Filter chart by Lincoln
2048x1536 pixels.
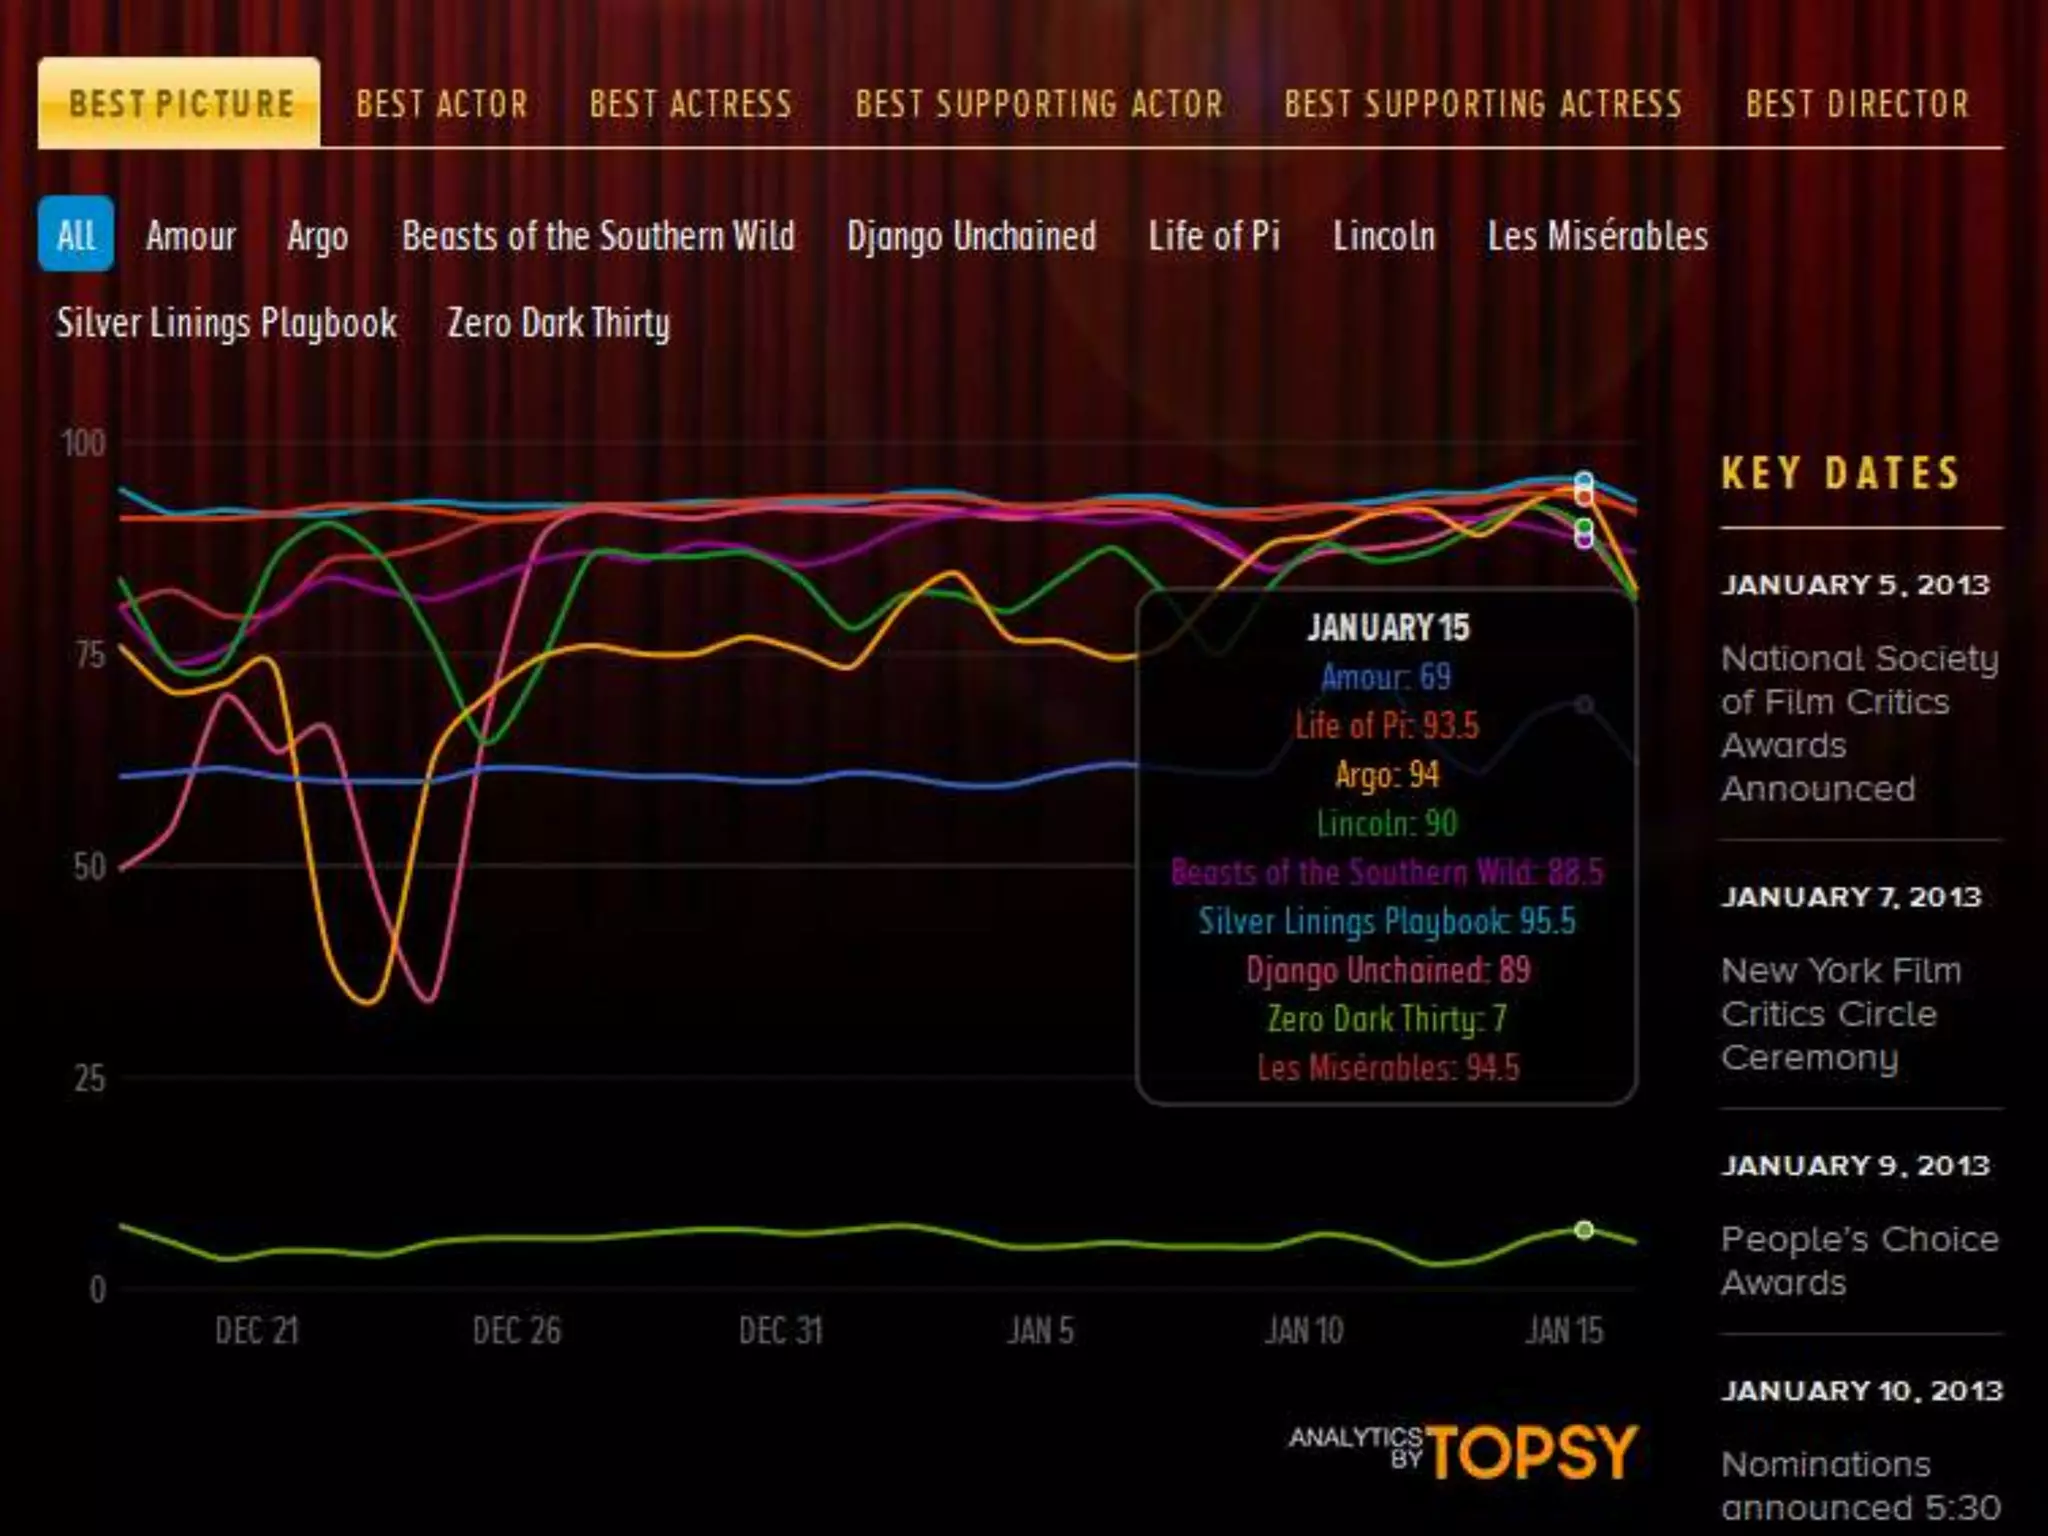1383,237
